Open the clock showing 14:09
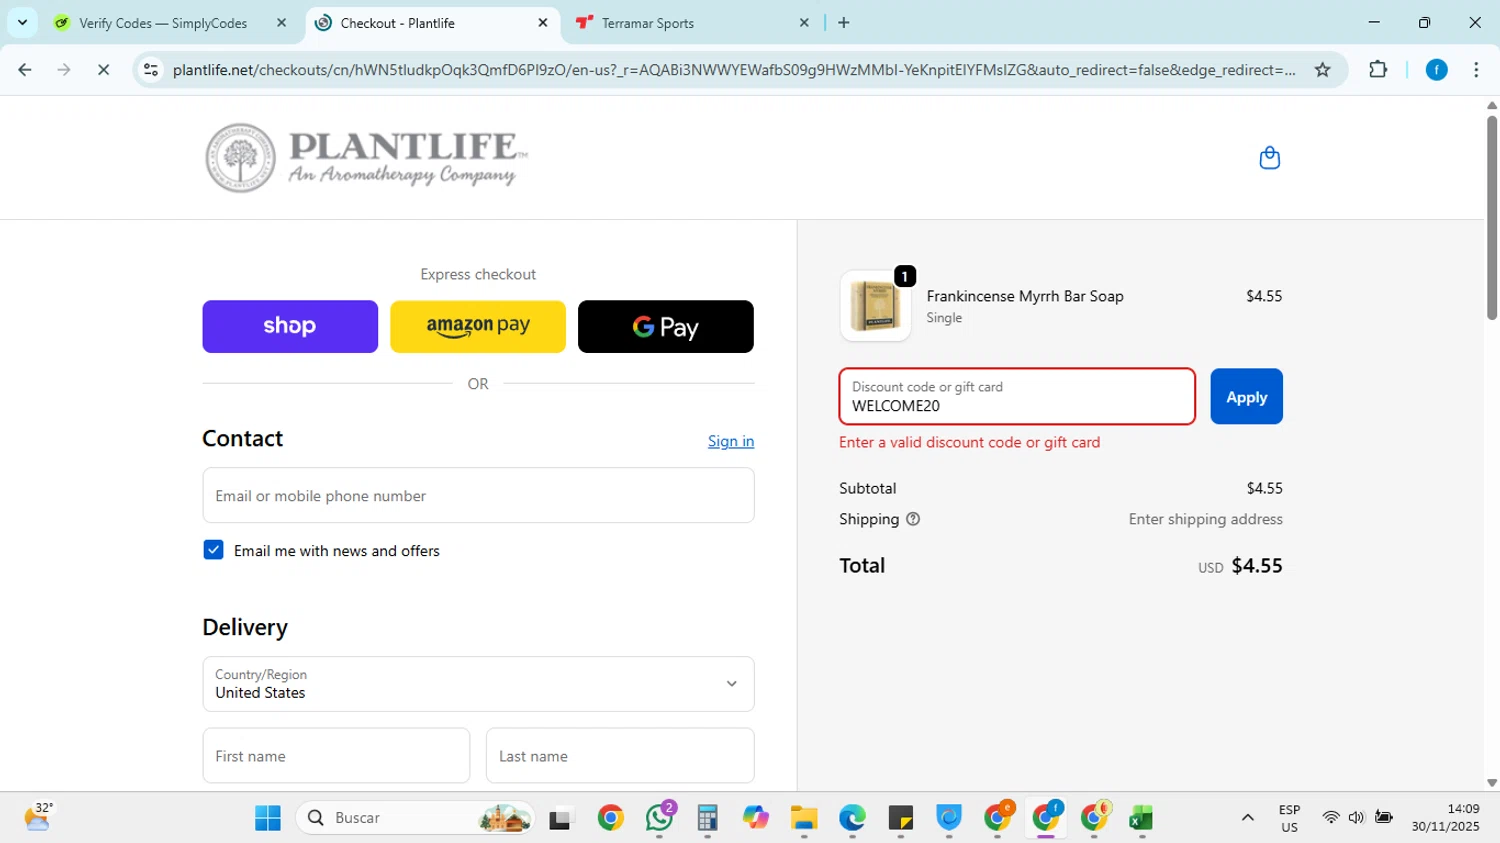The height and width of the screenshot is (843, 1500). 1445,818
